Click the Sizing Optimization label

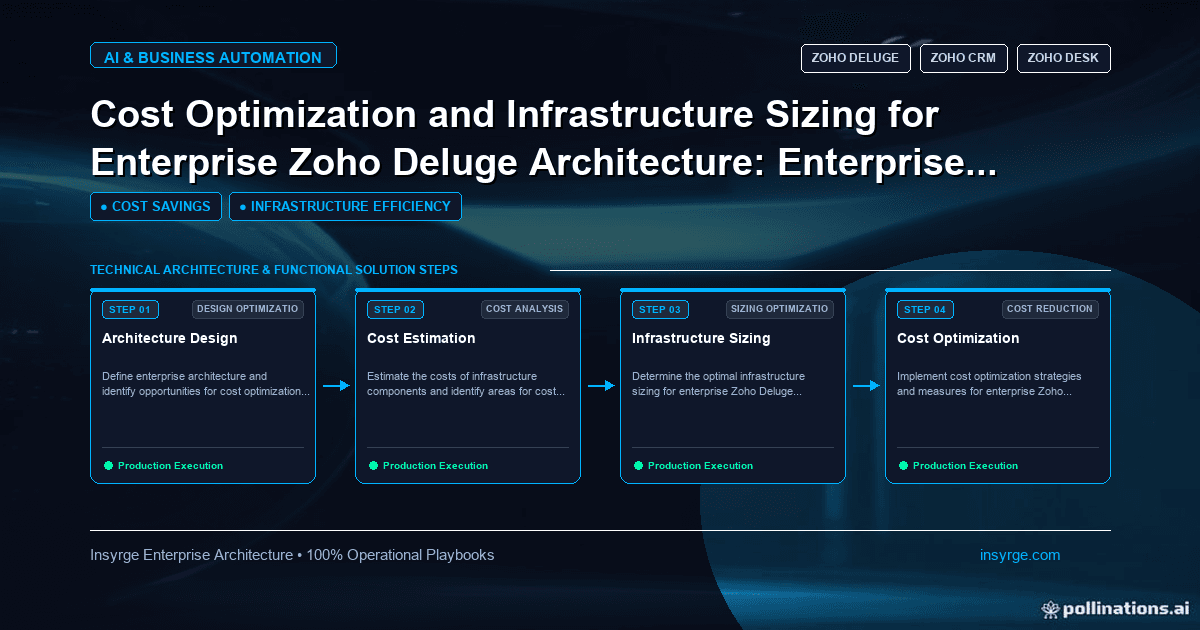[778, 309]
